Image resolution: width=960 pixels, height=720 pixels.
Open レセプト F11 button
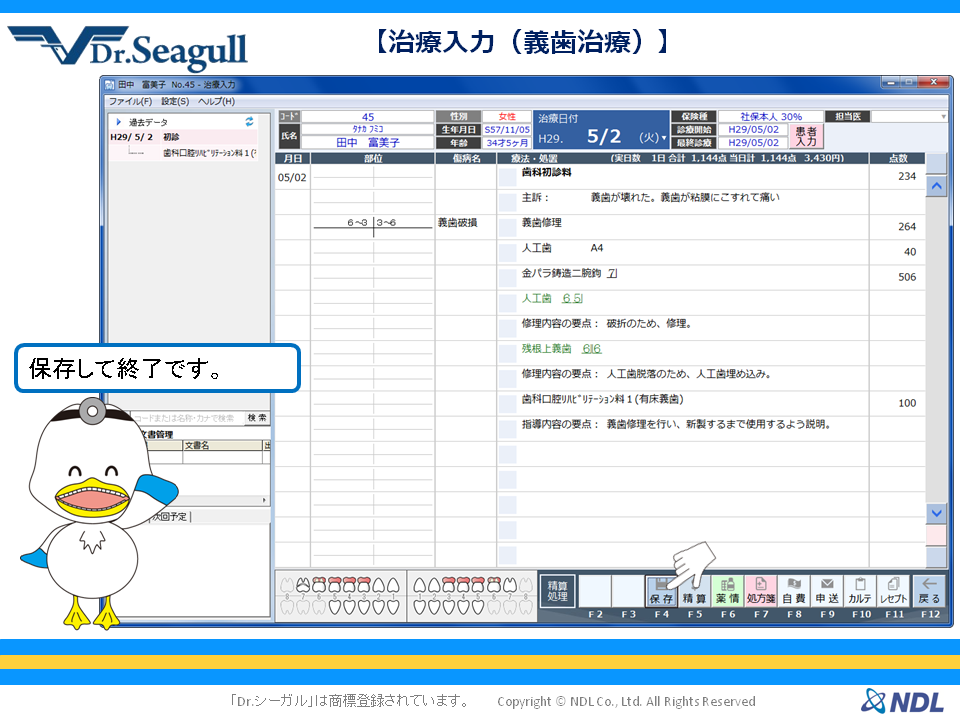[x=893, y=591]
